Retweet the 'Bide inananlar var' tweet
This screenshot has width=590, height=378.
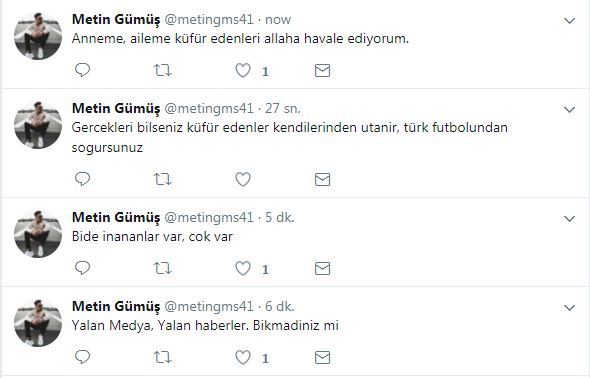[x=163, y=269]
